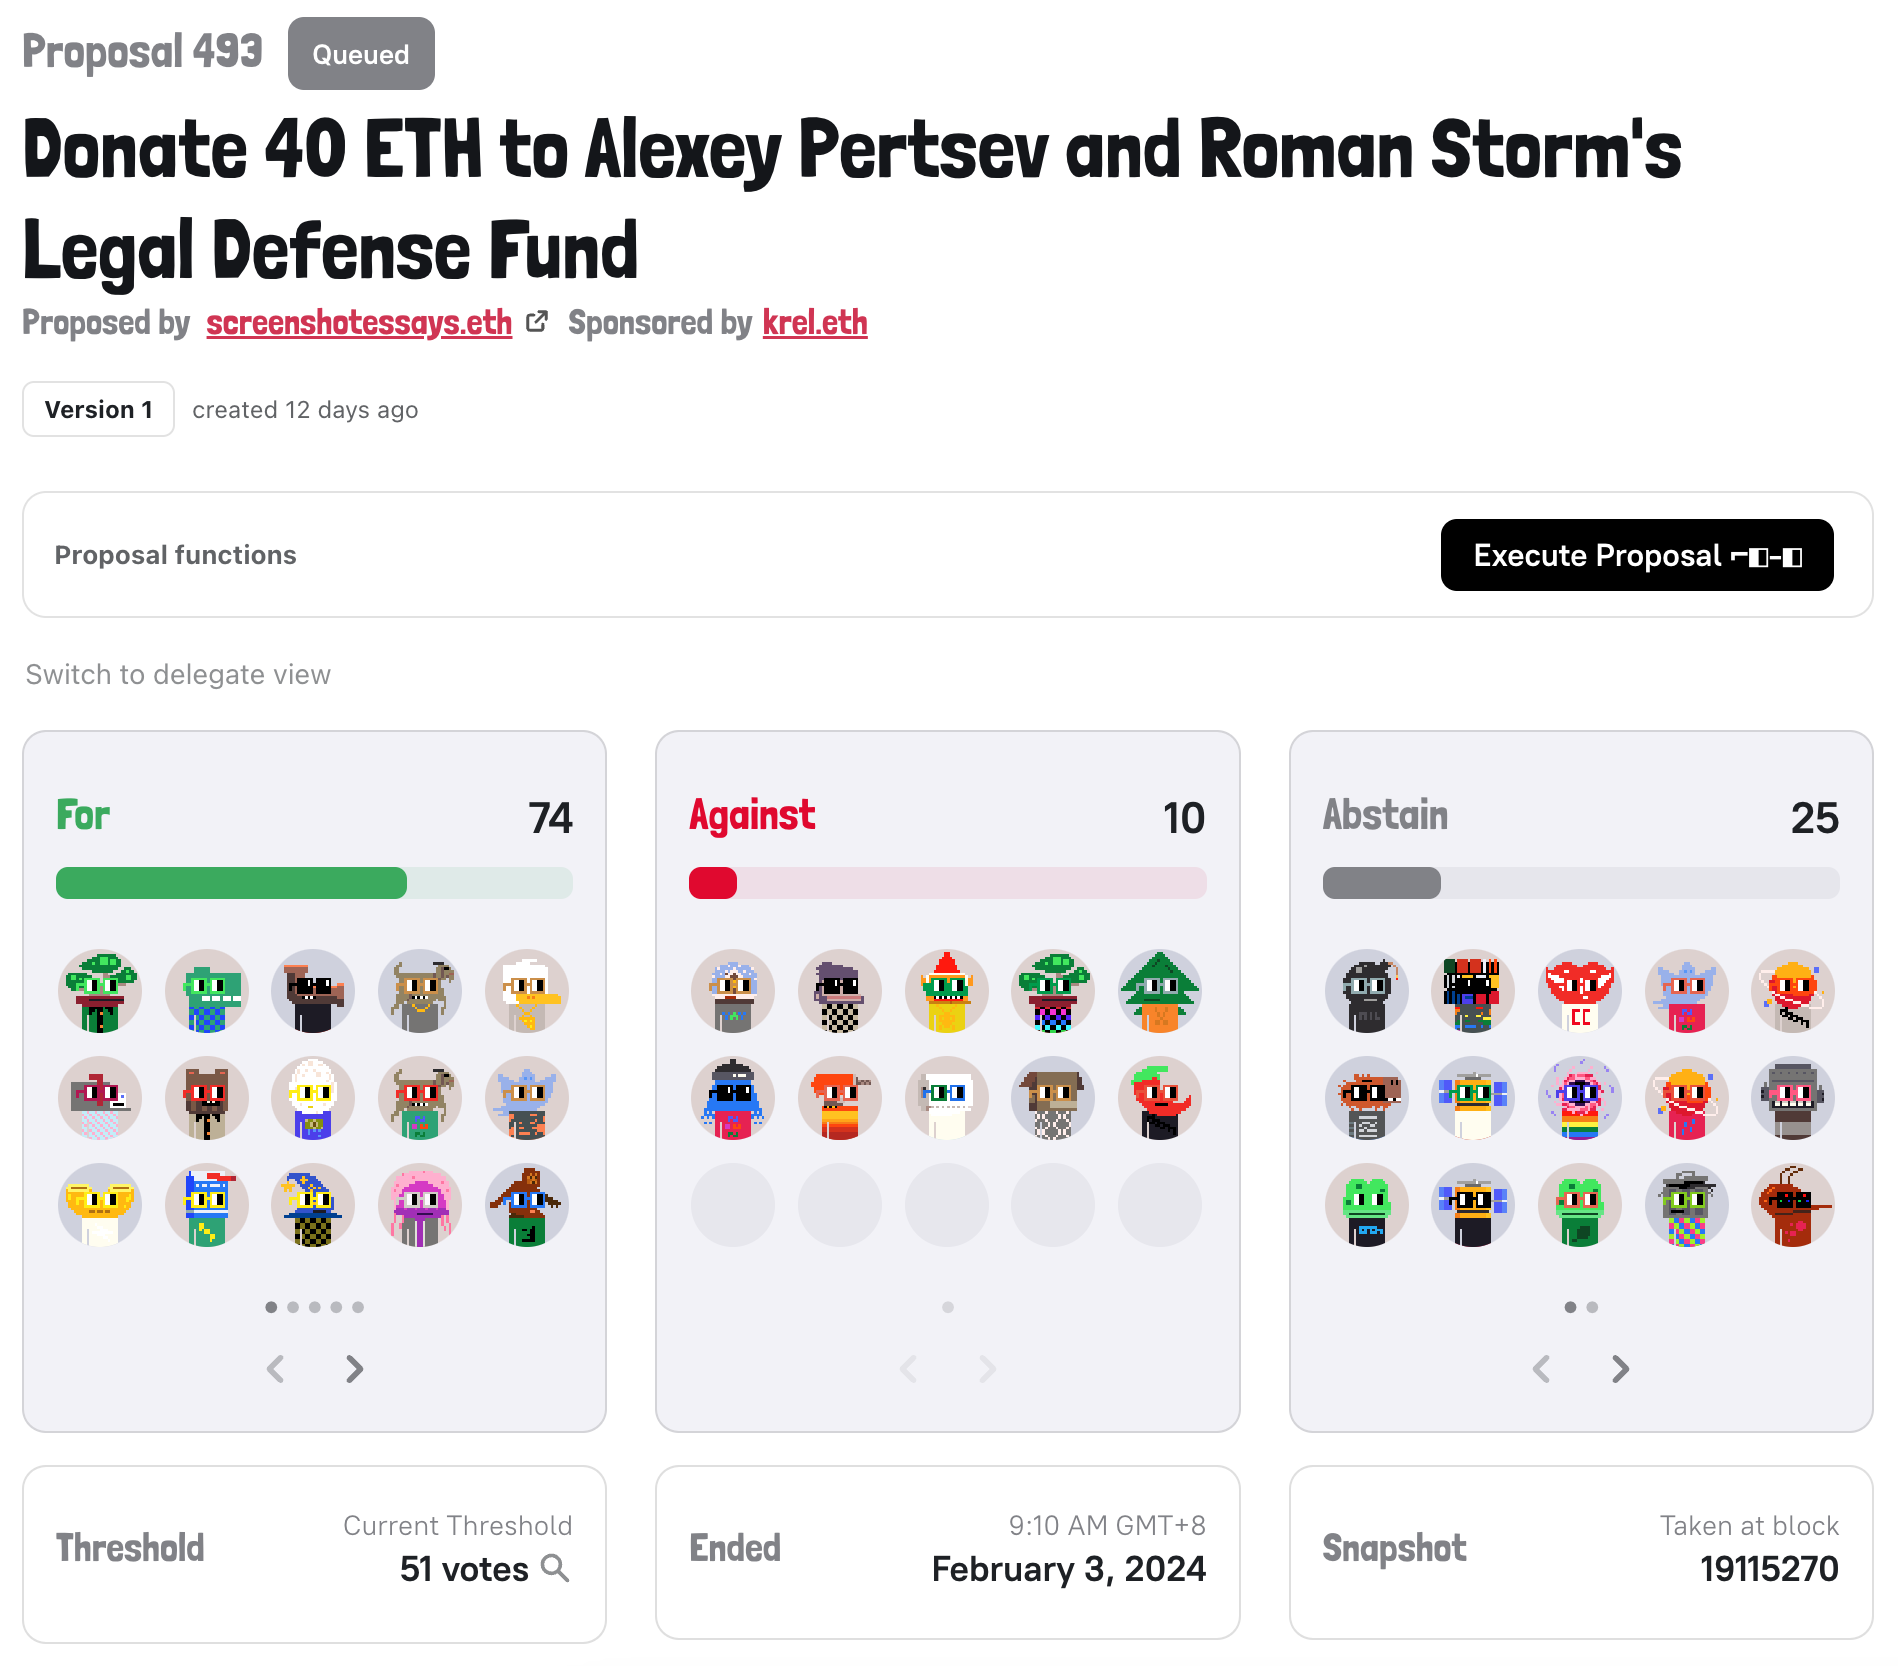Click the pink jellyfish avatar under For
Screen dimensions: 1898x1666
pos(421,1205)
